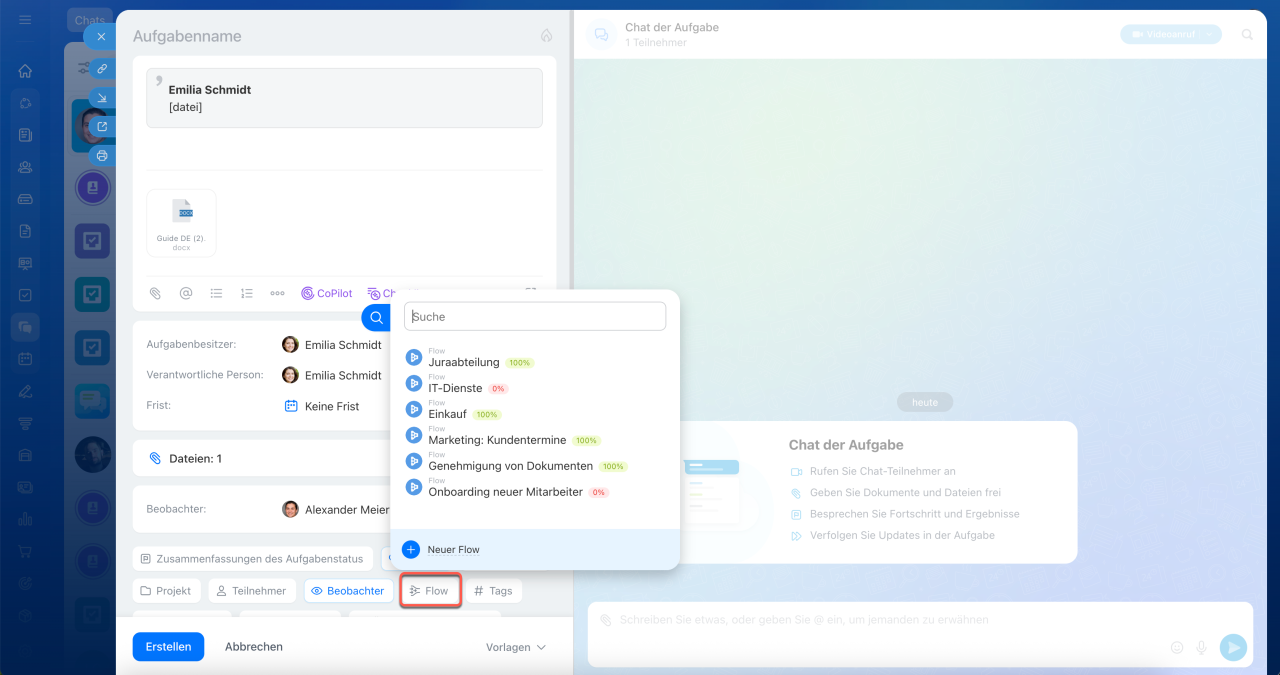Click the @ mention icon in editor
This screenshot has height=675, width=1280.
186,293
